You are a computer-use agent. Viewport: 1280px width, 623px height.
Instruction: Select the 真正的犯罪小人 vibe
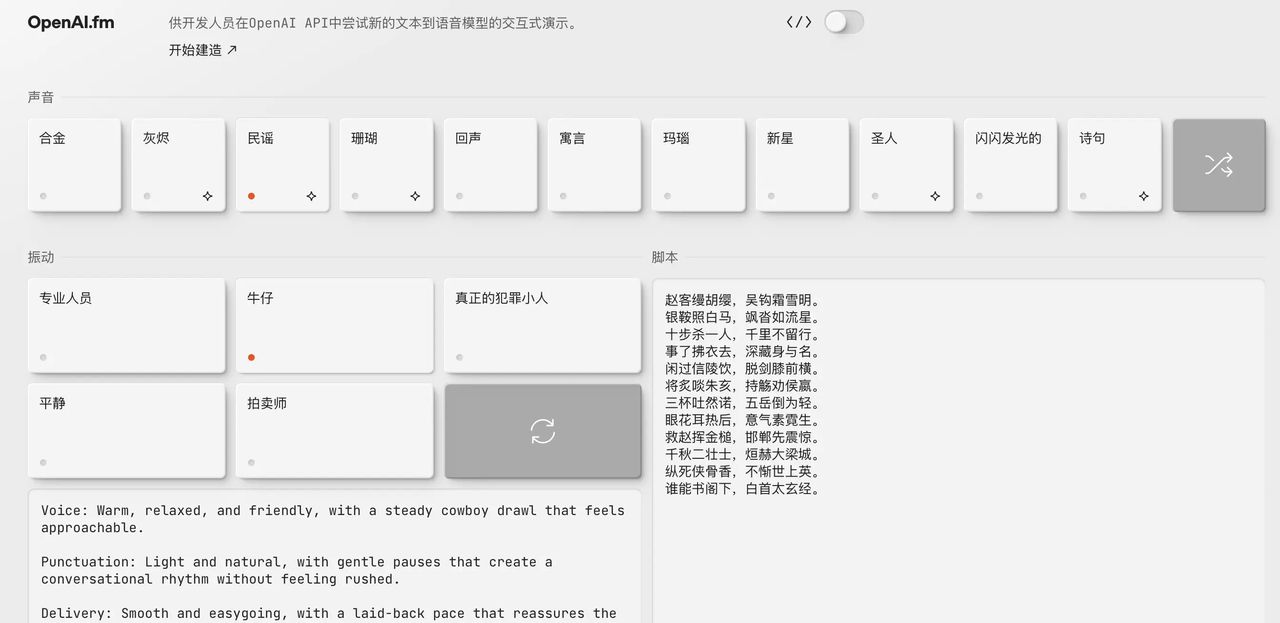(542, 325)
